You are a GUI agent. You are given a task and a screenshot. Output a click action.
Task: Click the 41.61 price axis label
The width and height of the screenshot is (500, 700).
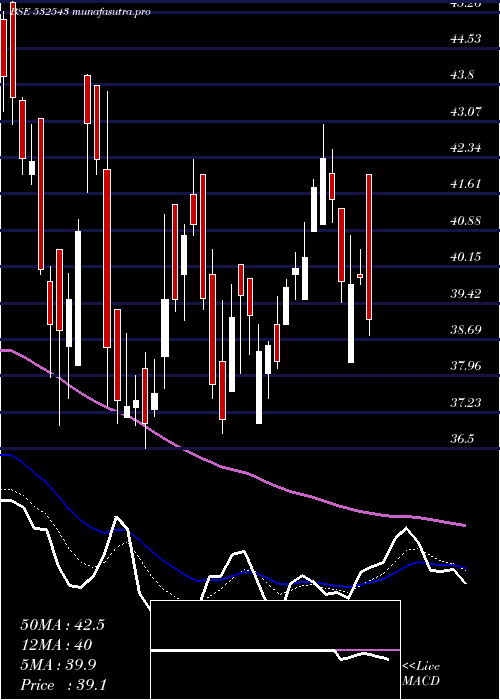(466, 184)
